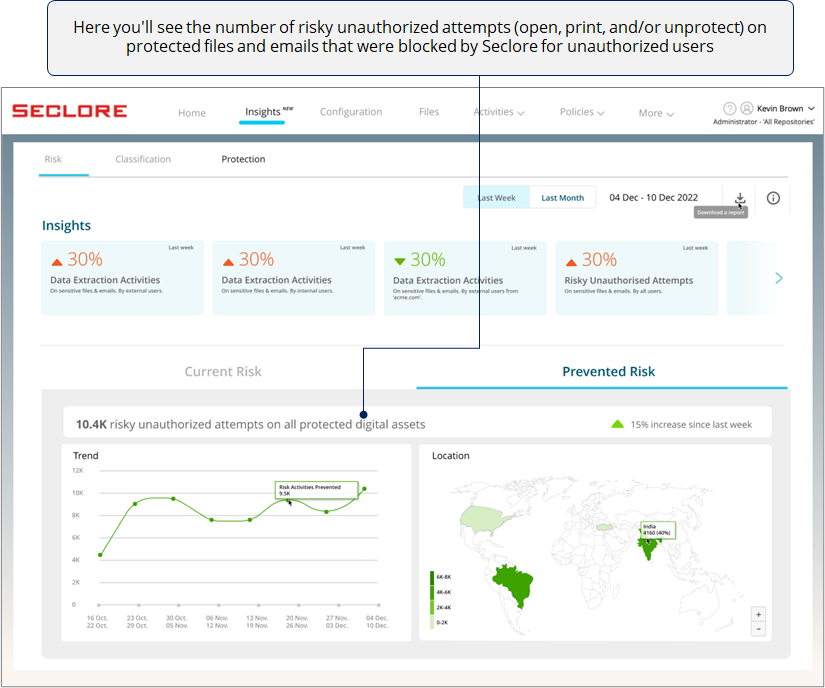
Task: Click the 06 Nov. trend data point
Action: (212, 520)
